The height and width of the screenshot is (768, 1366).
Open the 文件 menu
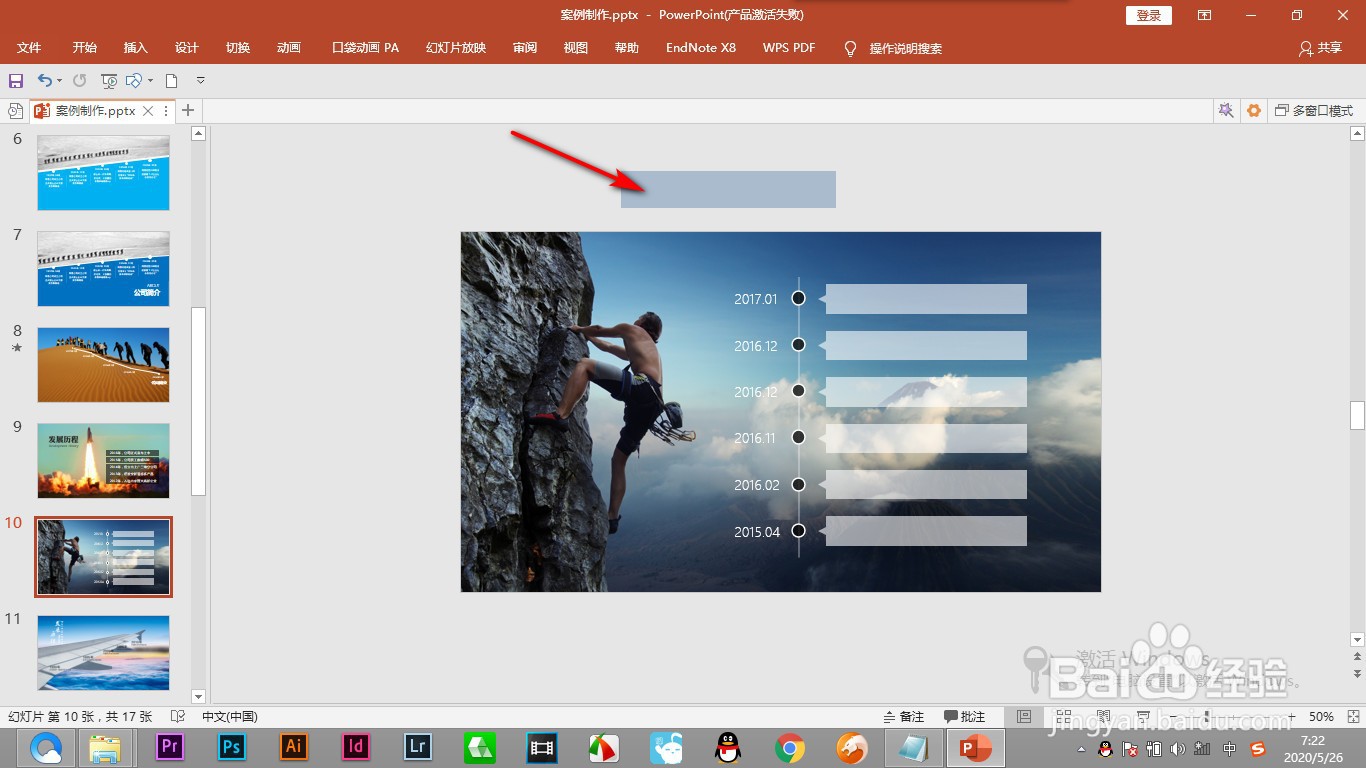pyautogui.click(x=29, y=48)
